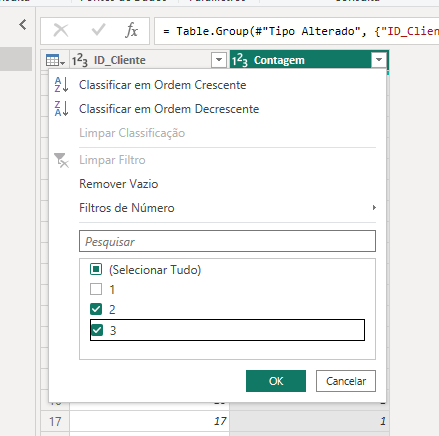Open the Contagem column filter dropdown
Screen dimensions: 439x436
379,60
